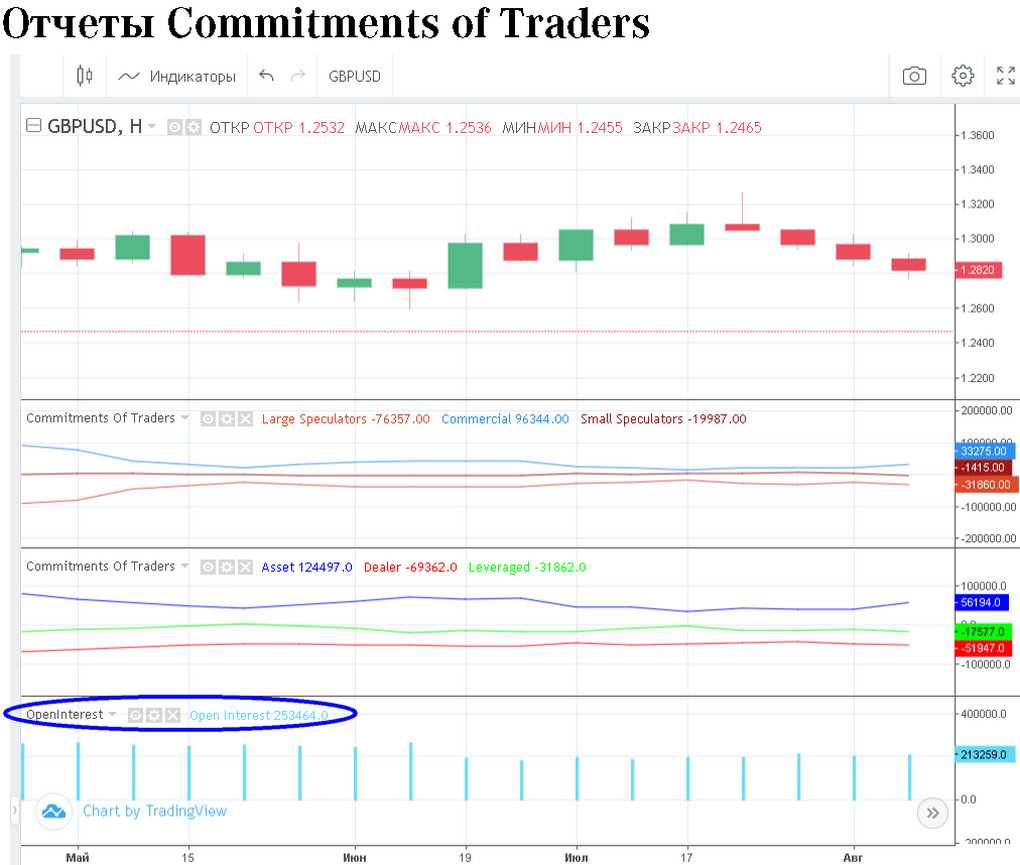Click the TradingView cloud logo button
Screen dimensions: 1020x865
click(x=53, y=811)
